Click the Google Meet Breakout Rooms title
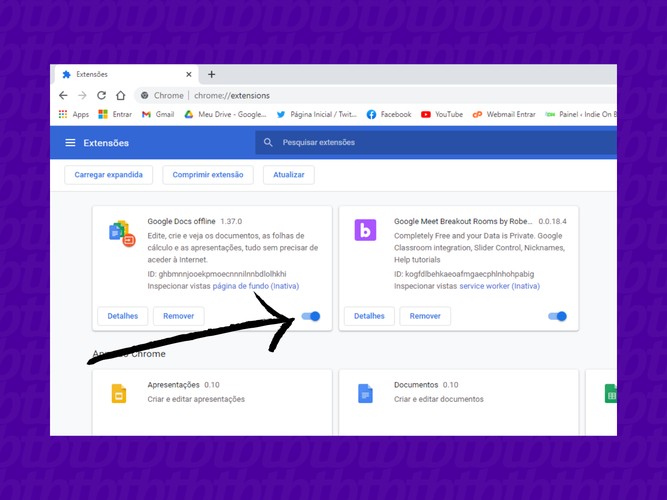 [x=463, y=221]
